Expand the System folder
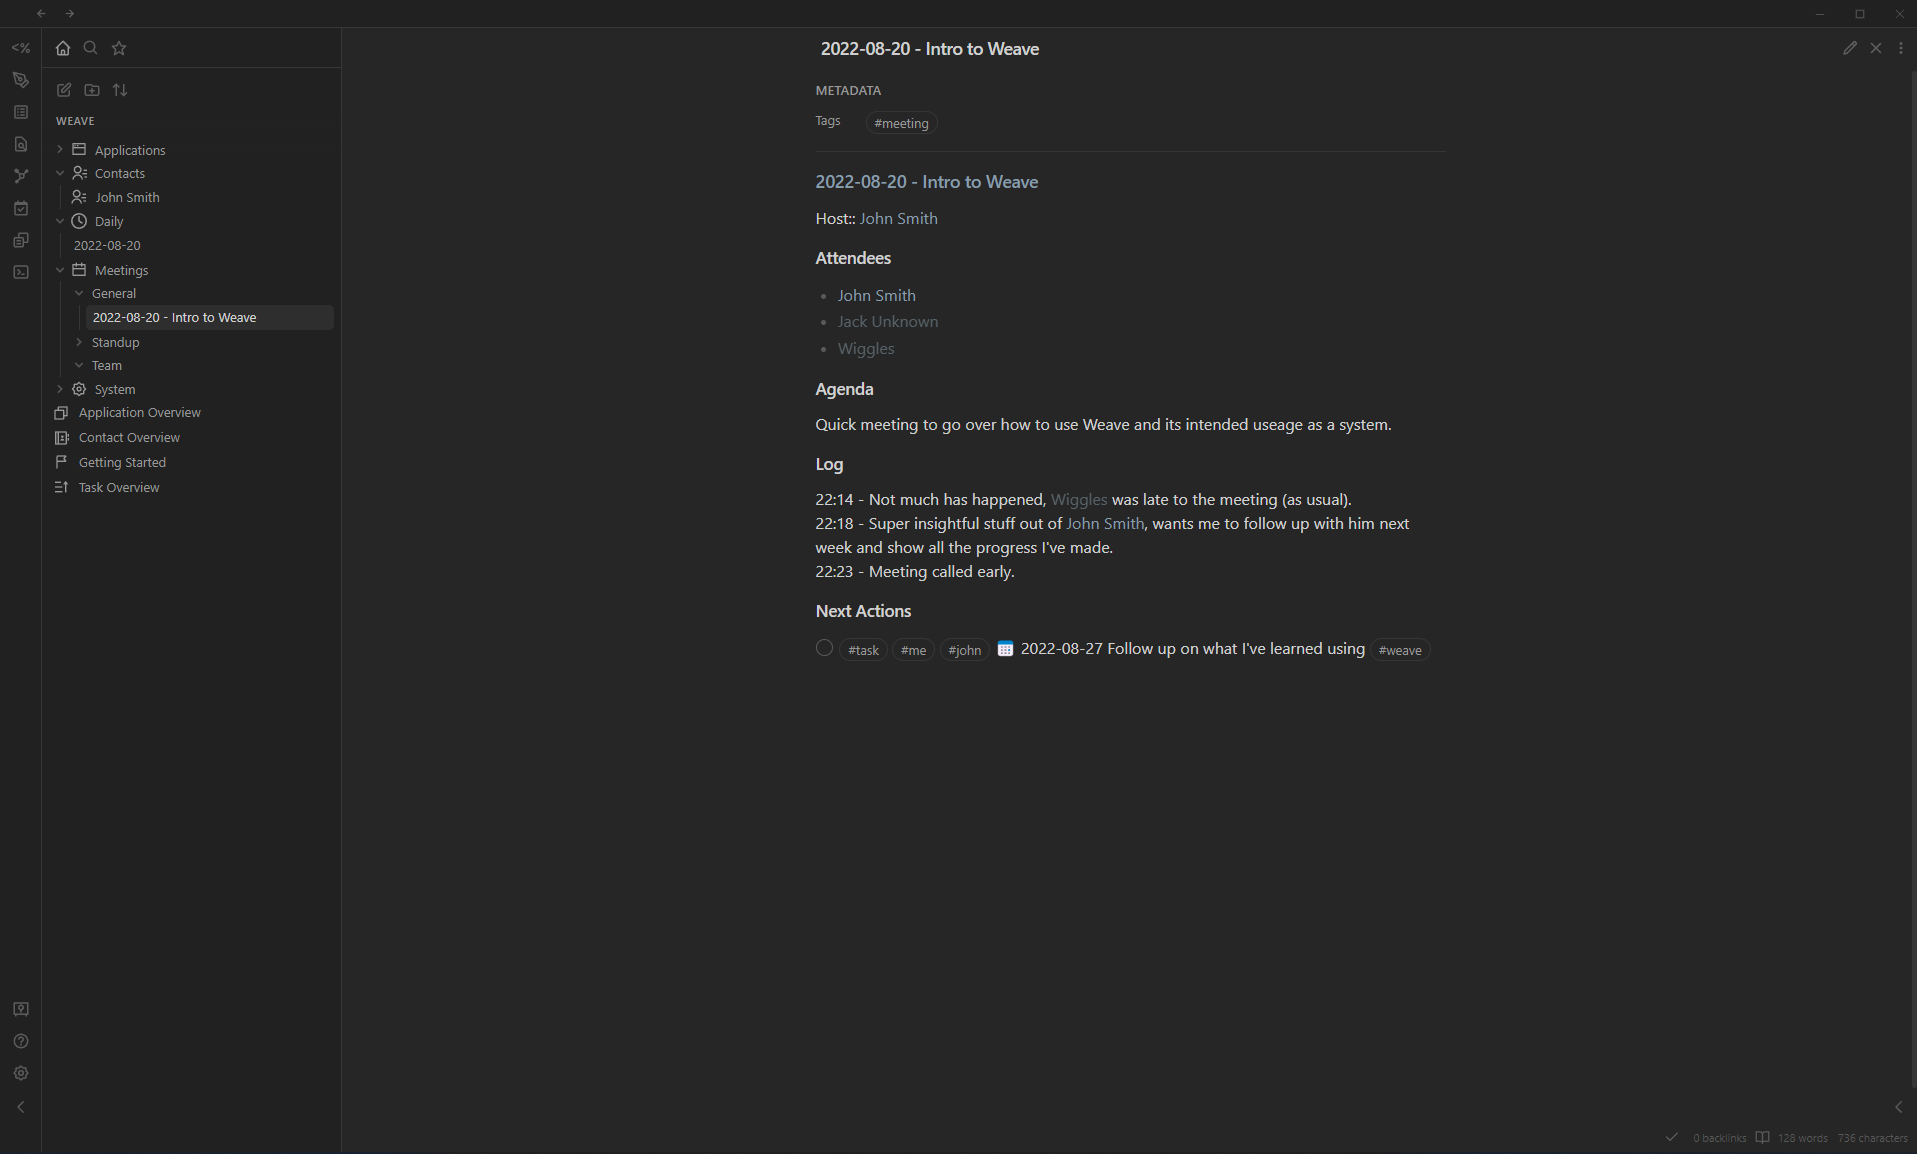 pyautogui.click(x=60, y=389)
